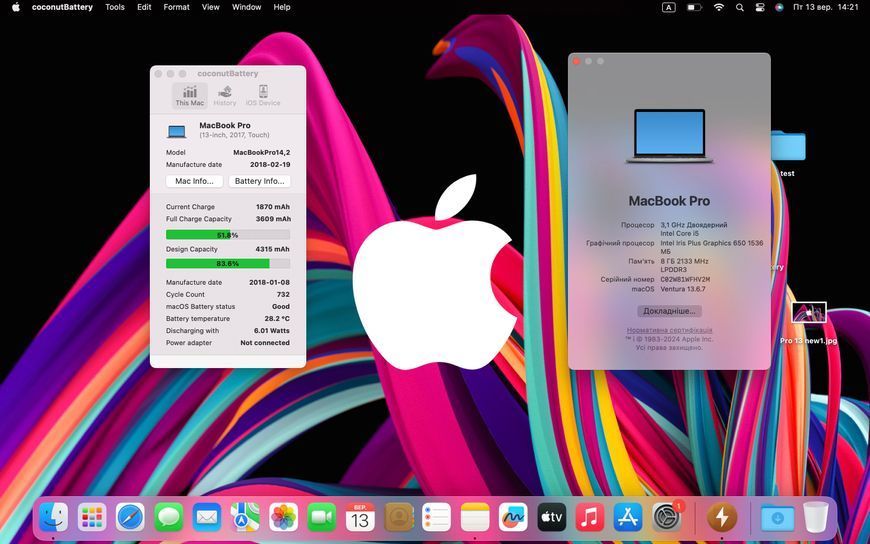Open Notes from the Dock
Image resolution: width=870 pixels, height=544 pixels.
coord(475,517)
